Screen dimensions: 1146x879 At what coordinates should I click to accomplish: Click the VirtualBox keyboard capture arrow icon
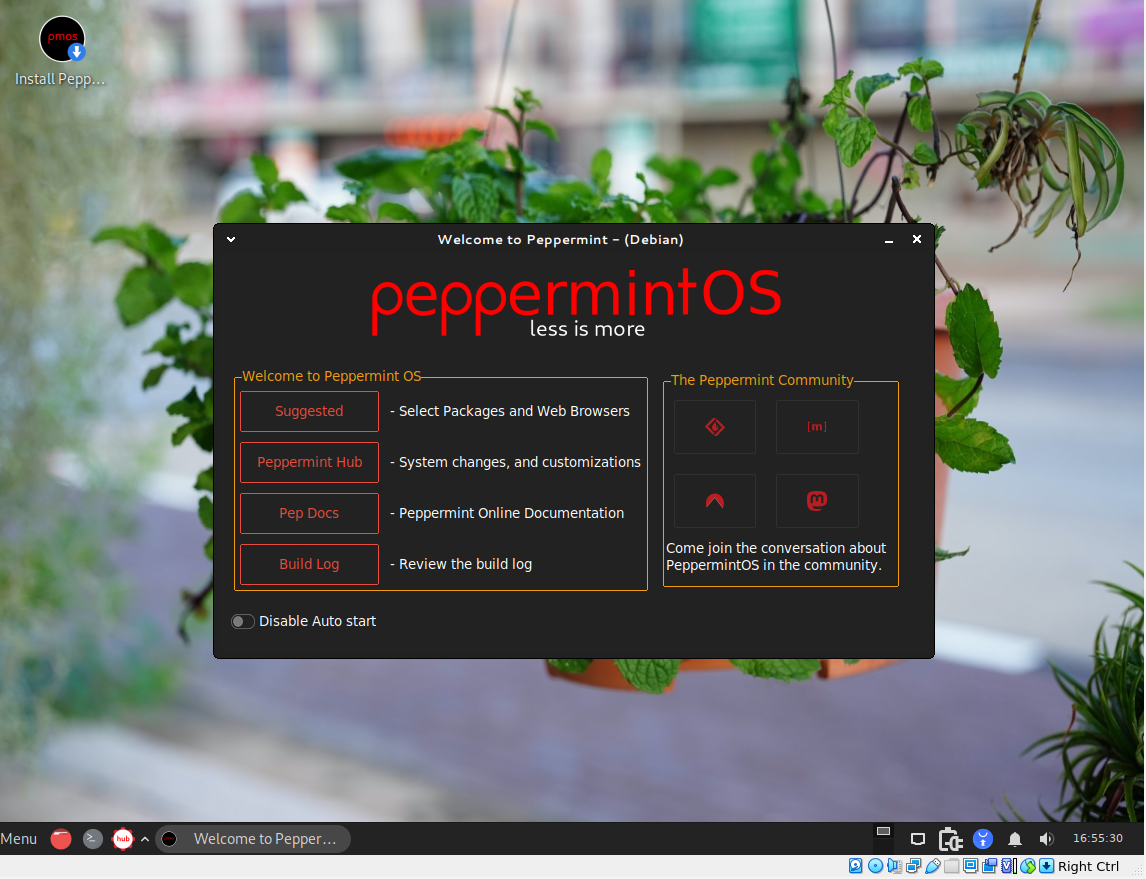(1047, 866)
